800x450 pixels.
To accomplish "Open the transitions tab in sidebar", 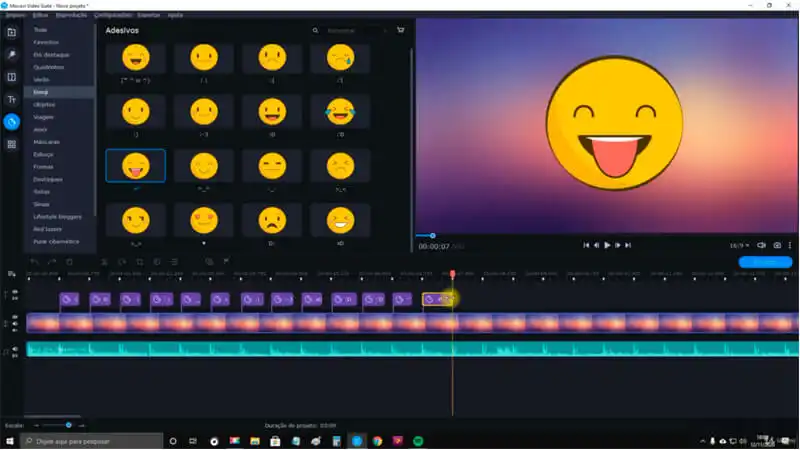I will [11, 77].
